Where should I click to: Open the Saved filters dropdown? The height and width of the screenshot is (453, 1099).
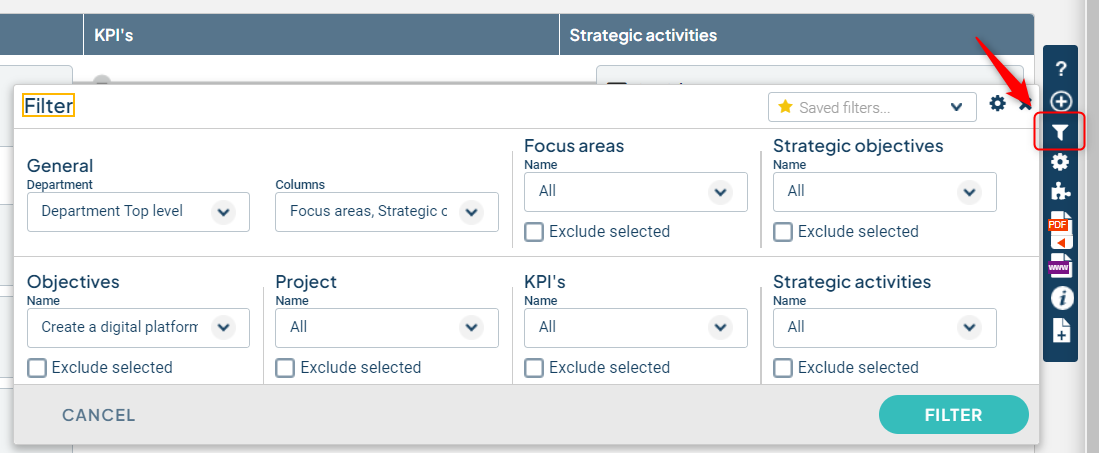872,107
